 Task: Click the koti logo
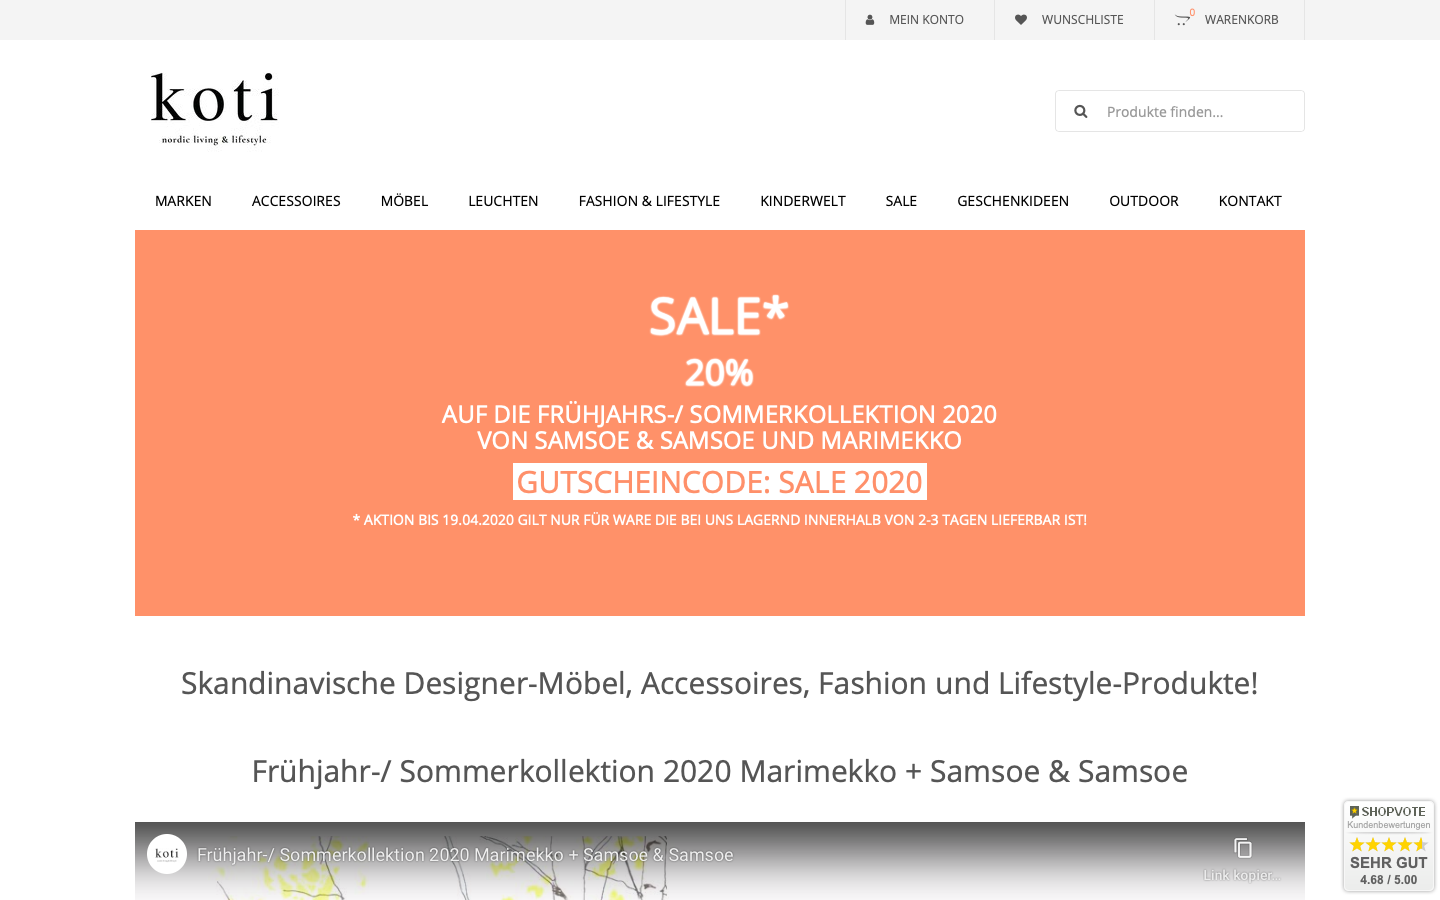click(214, 108)
